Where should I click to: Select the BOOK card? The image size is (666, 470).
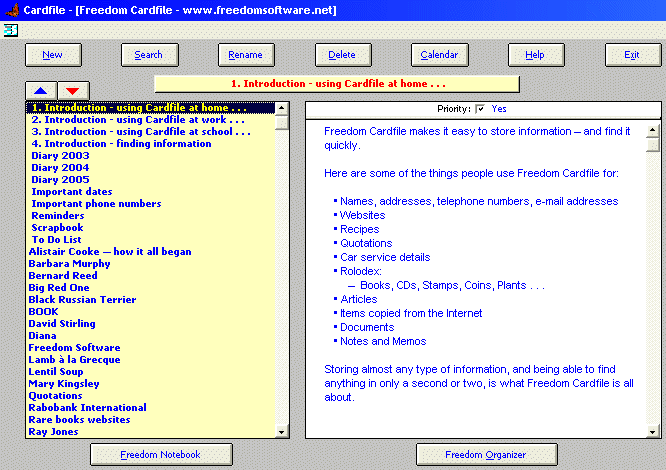[x=150, y=312]
